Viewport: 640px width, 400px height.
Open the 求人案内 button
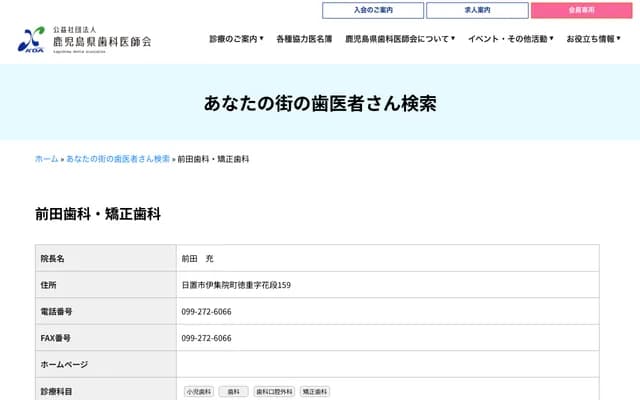(477, 10)
